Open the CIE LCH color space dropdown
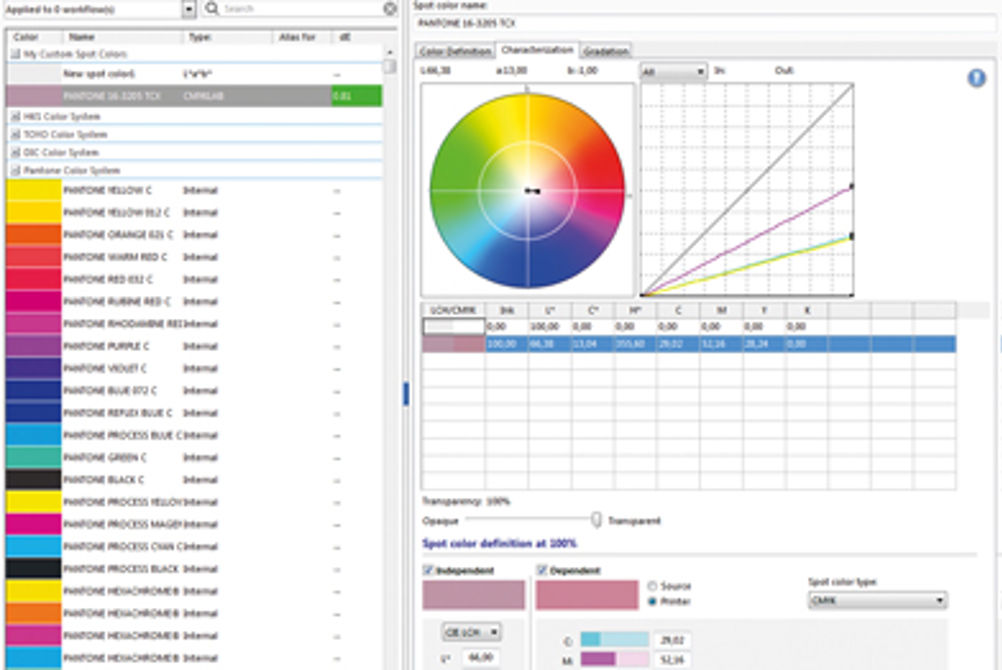This screenshot has width=1002, height=670. pyautogui.click(x=472, y=632)
